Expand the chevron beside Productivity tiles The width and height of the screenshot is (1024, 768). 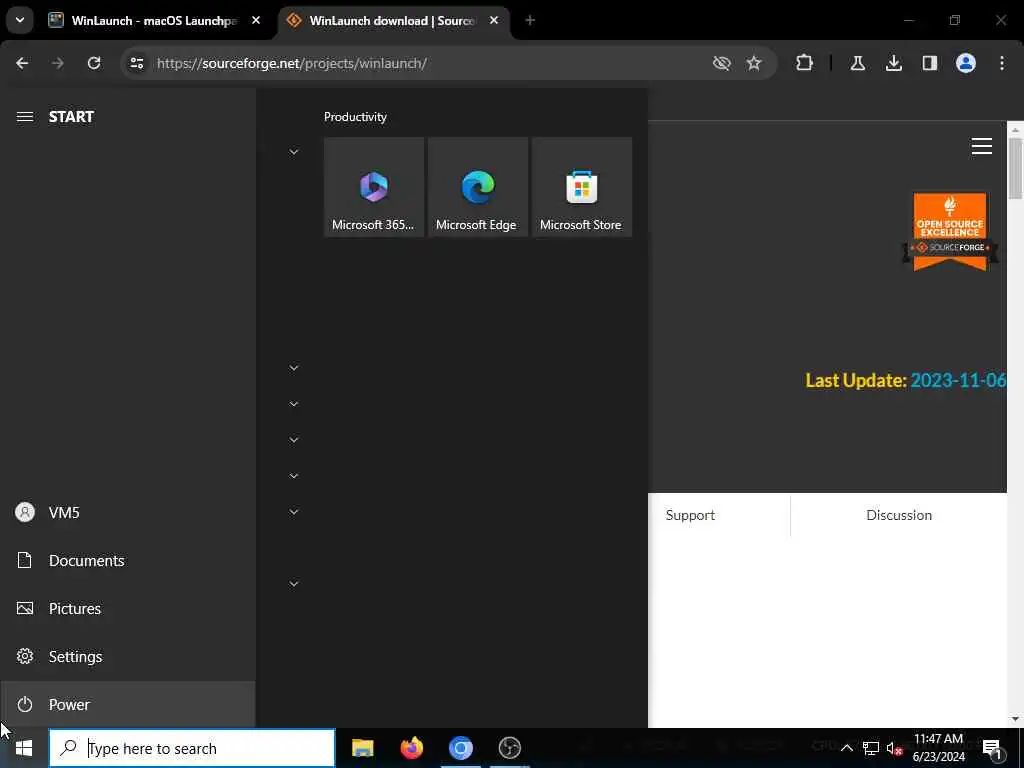click(294, 152)
